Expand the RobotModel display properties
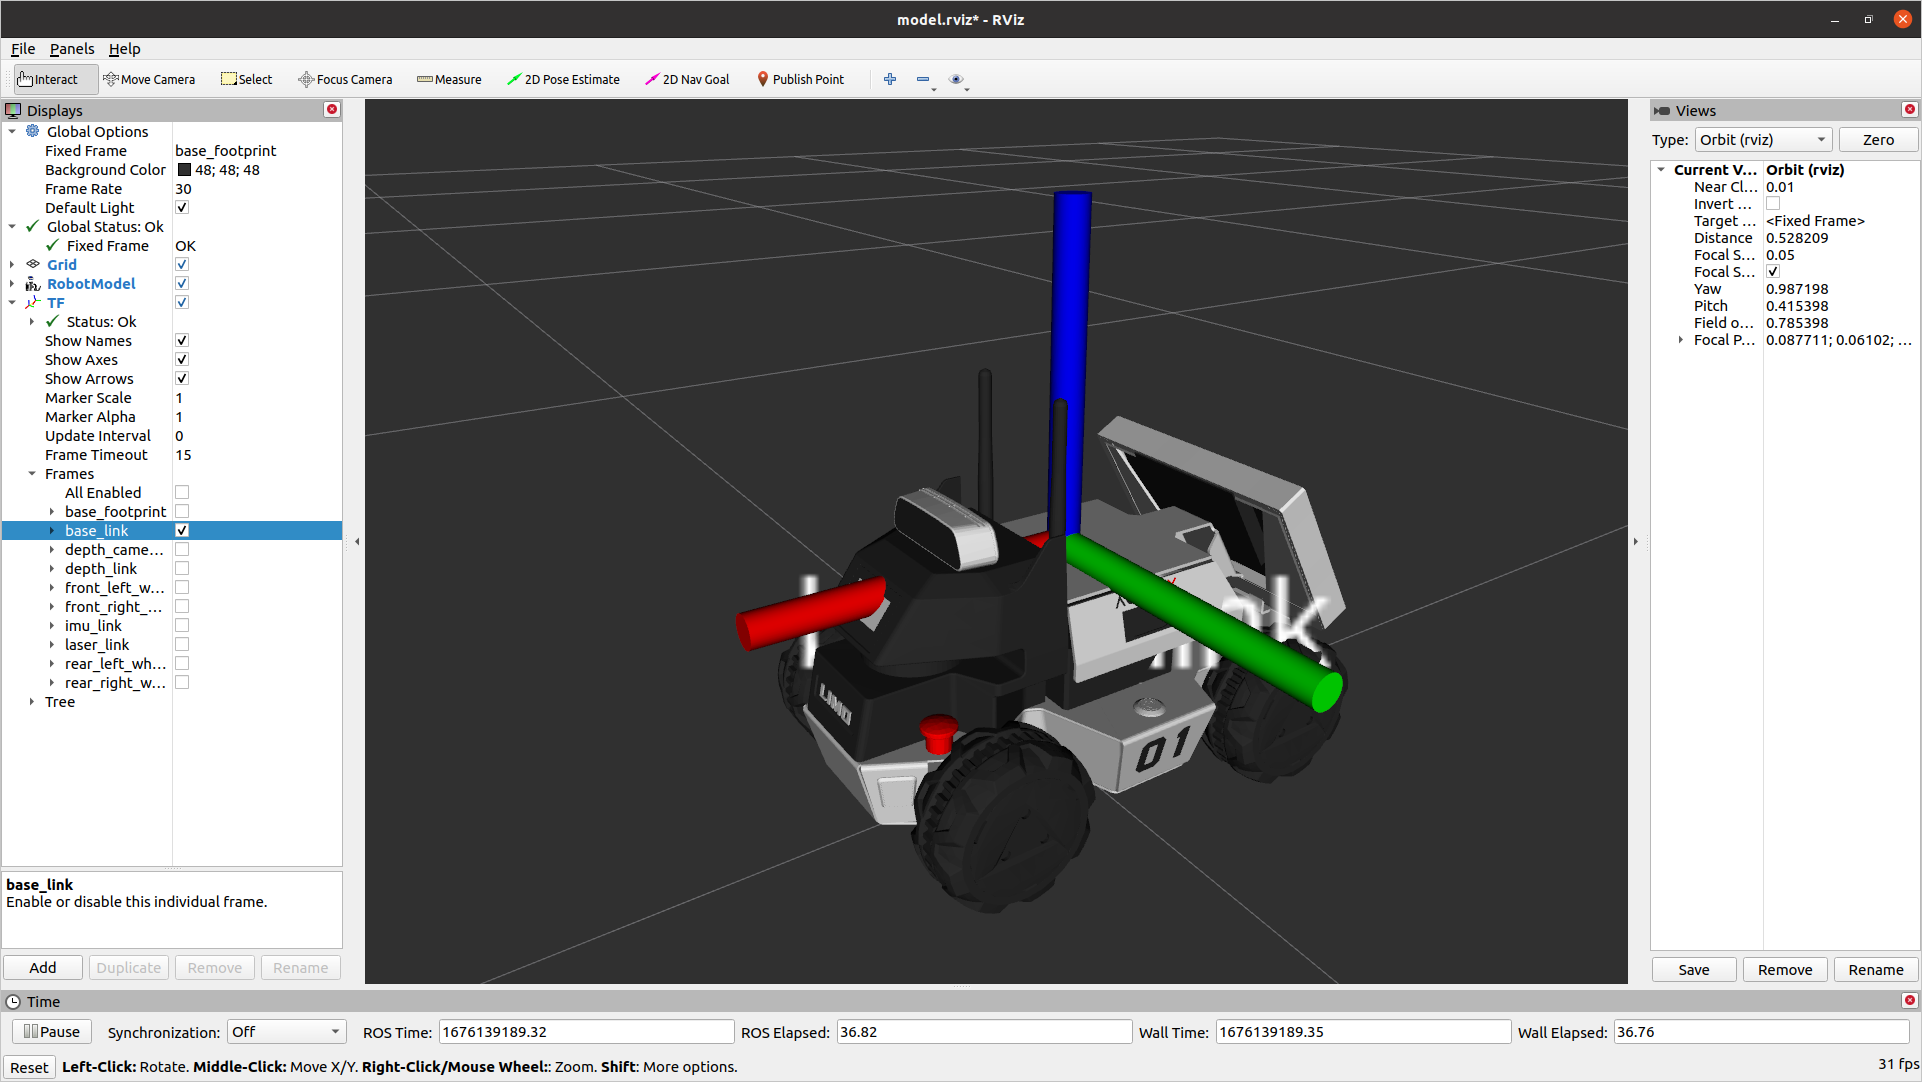The image size is (1922, 1082). pyautogui.click(x=12, y=283)
